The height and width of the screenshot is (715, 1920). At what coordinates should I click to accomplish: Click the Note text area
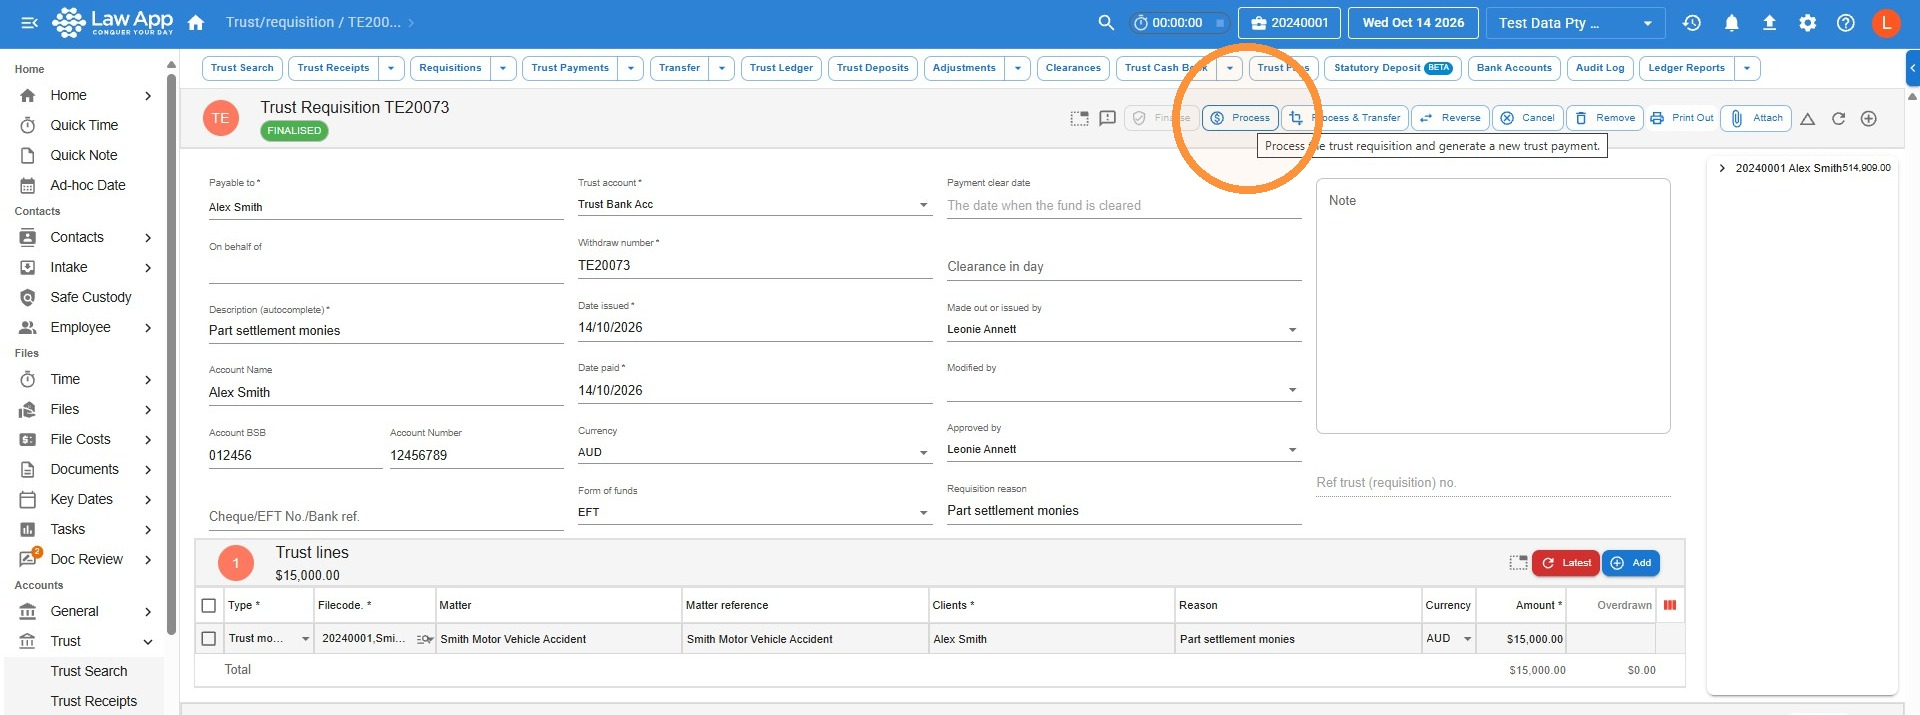point(1493,306)
